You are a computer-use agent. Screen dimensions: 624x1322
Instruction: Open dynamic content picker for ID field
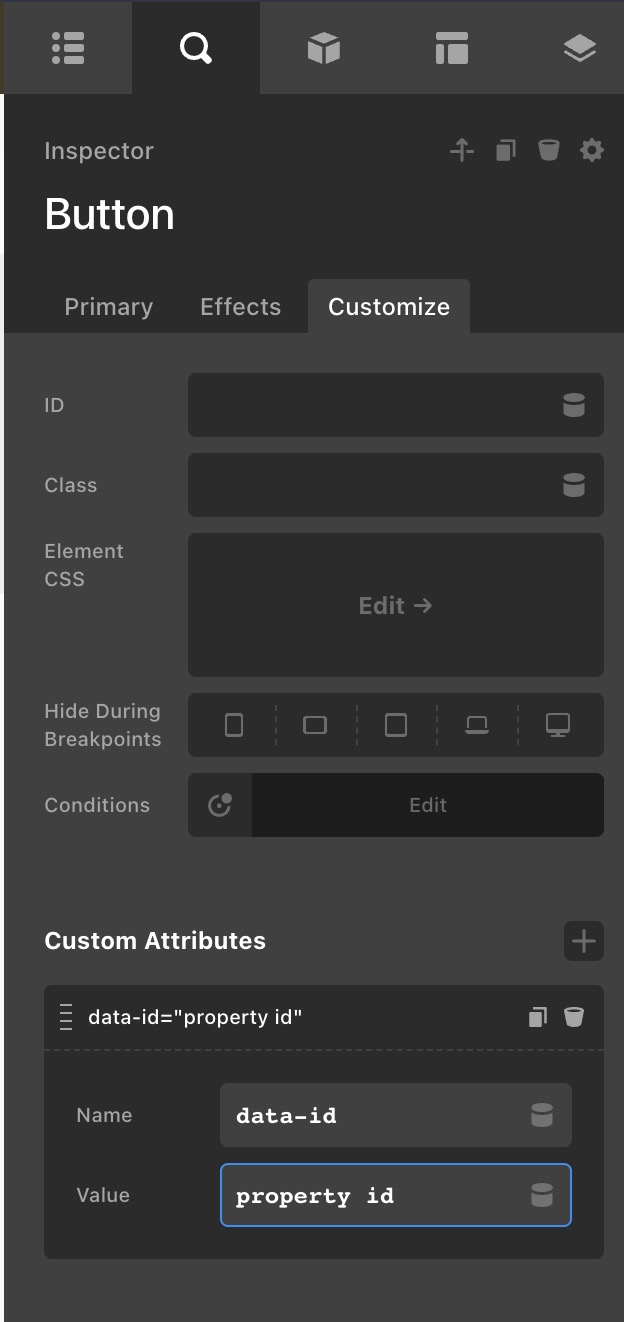[x=574, y=405]
